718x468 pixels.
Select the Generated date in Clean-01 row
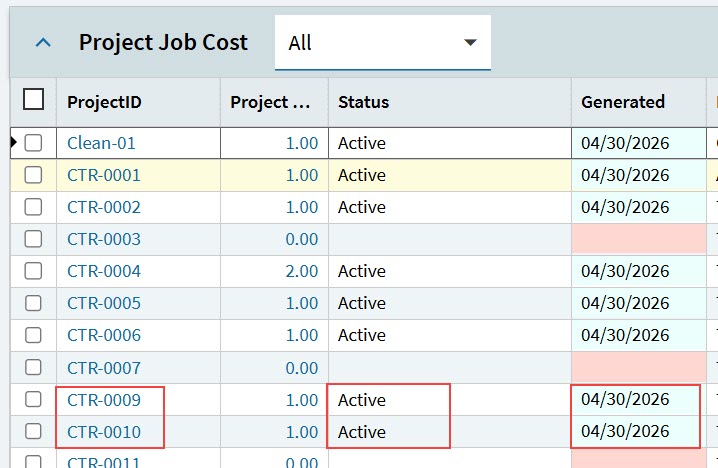click(x=625, y=143)
